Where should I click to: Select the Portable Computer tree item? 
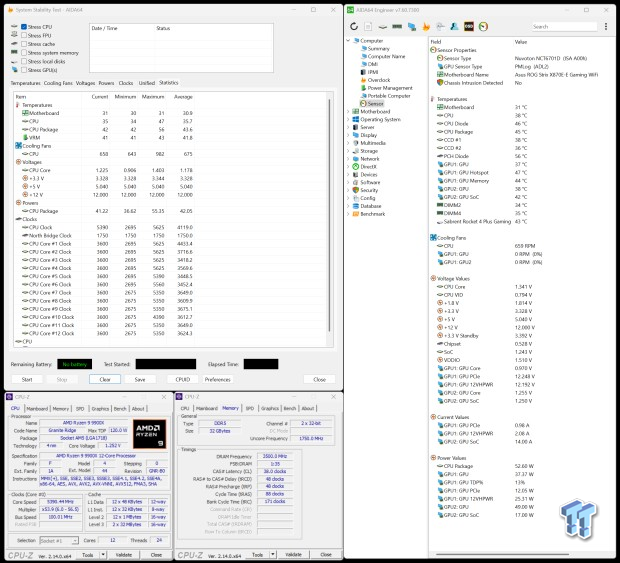389,96
